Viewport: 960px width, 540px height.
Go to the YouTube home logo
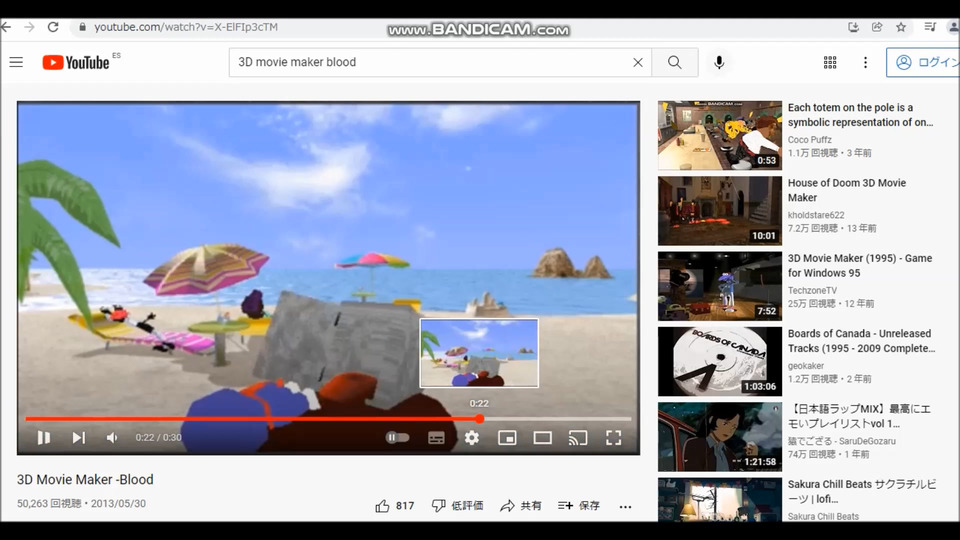tap(76, 62)
